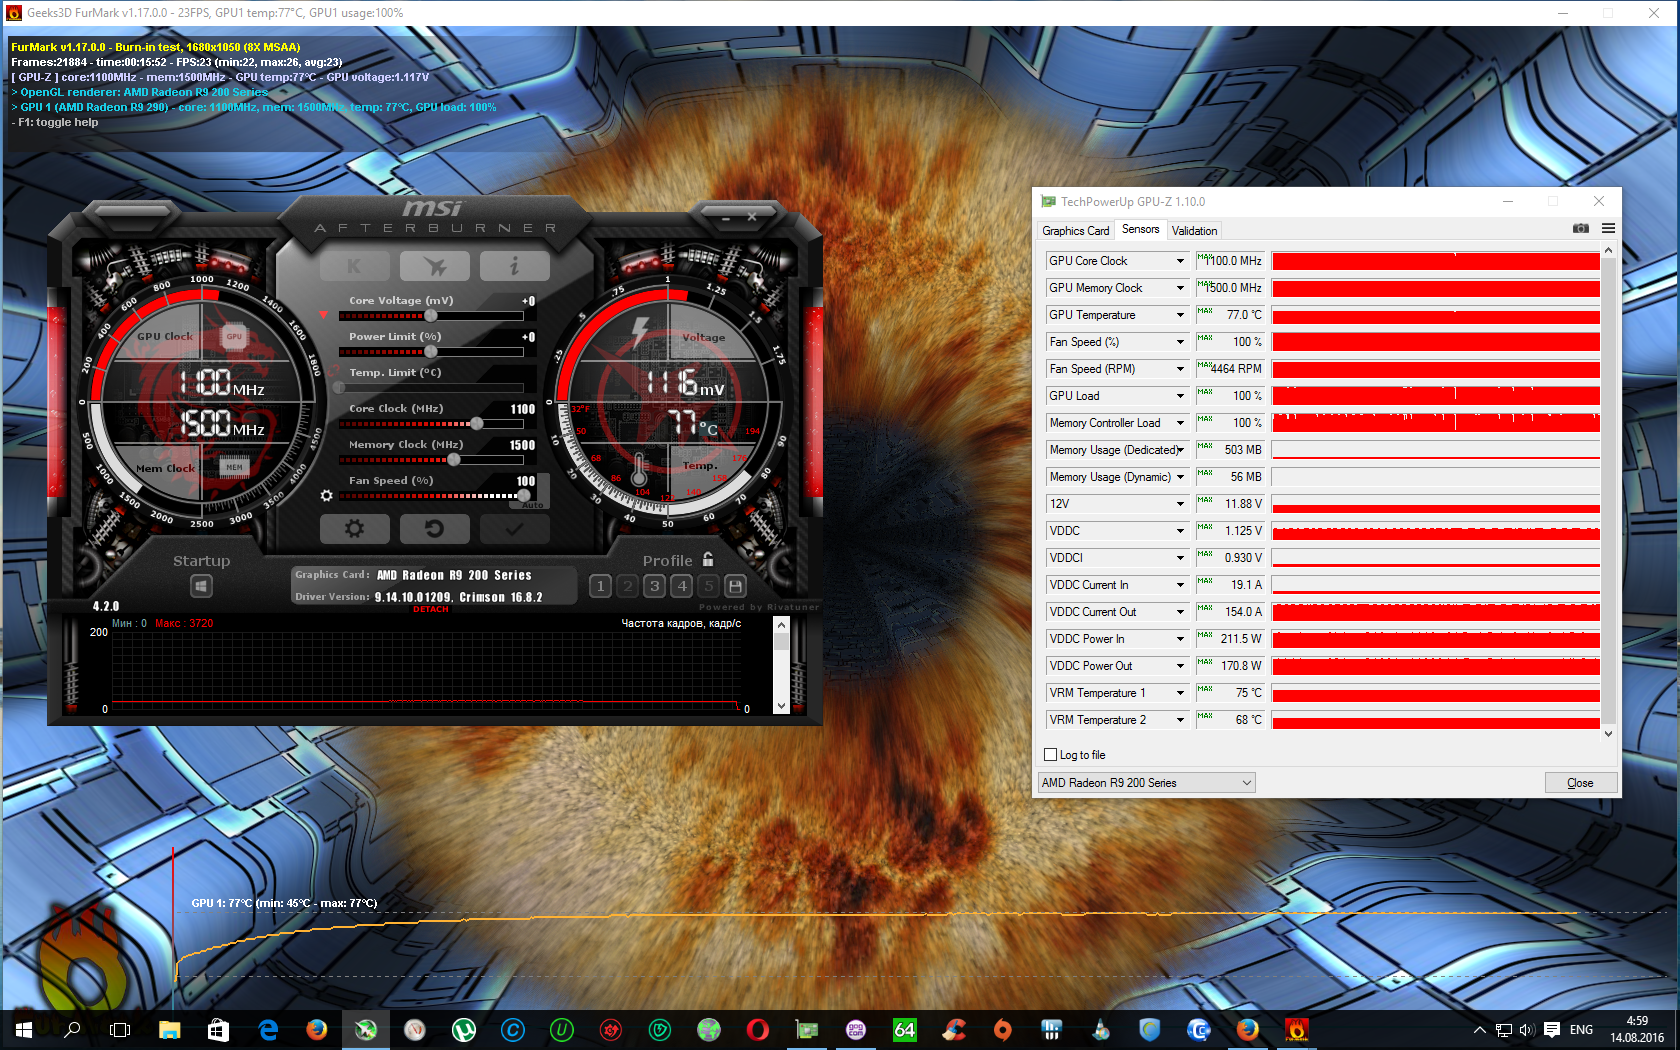Viewport: 1680px width, 1050px height.
Task: Switch to the Graphics Card tab
Action: (1075, 231)
